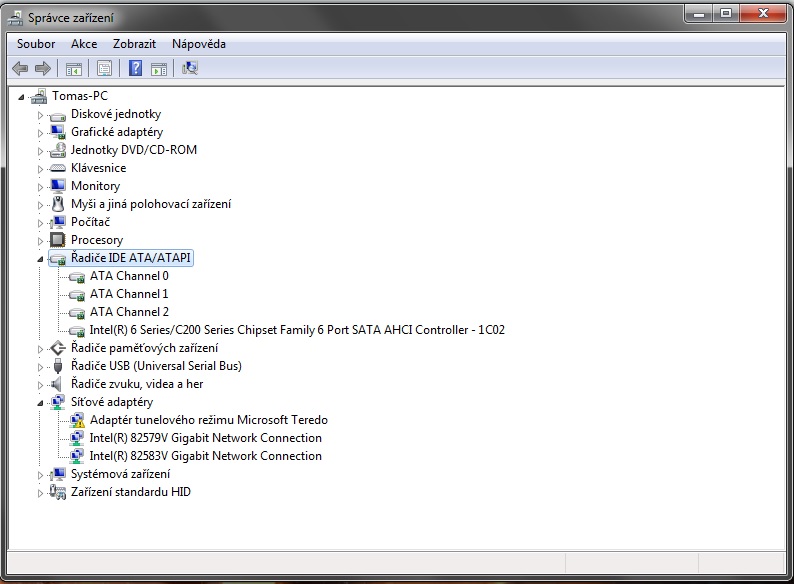Click the Forward arrow toolbar icon

coord(43,68)
